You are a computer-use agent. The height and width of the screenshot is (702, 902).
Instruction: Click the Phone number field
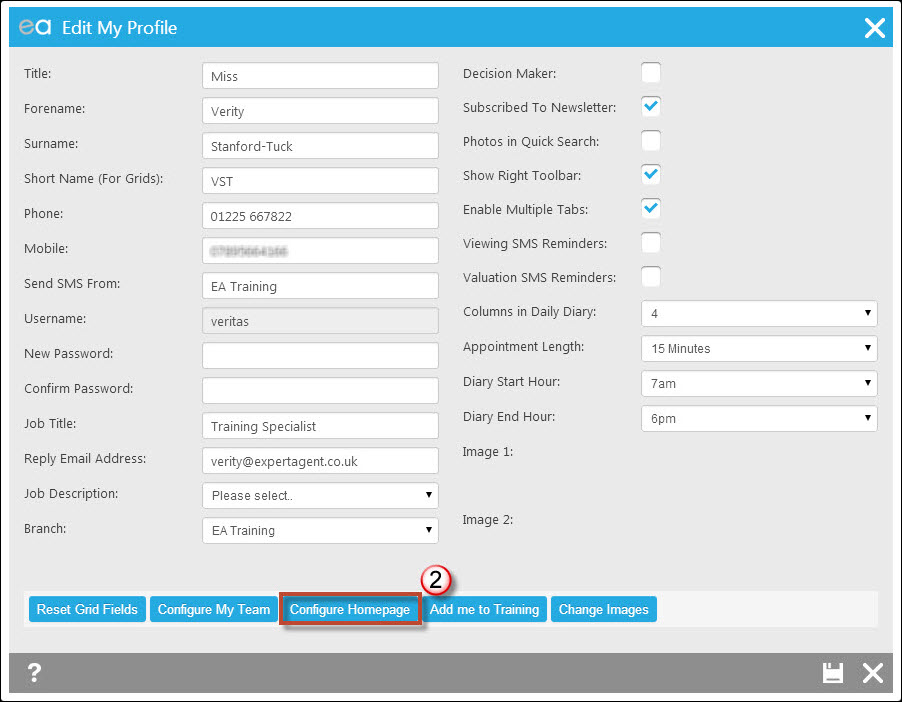[x=320, y=216]
